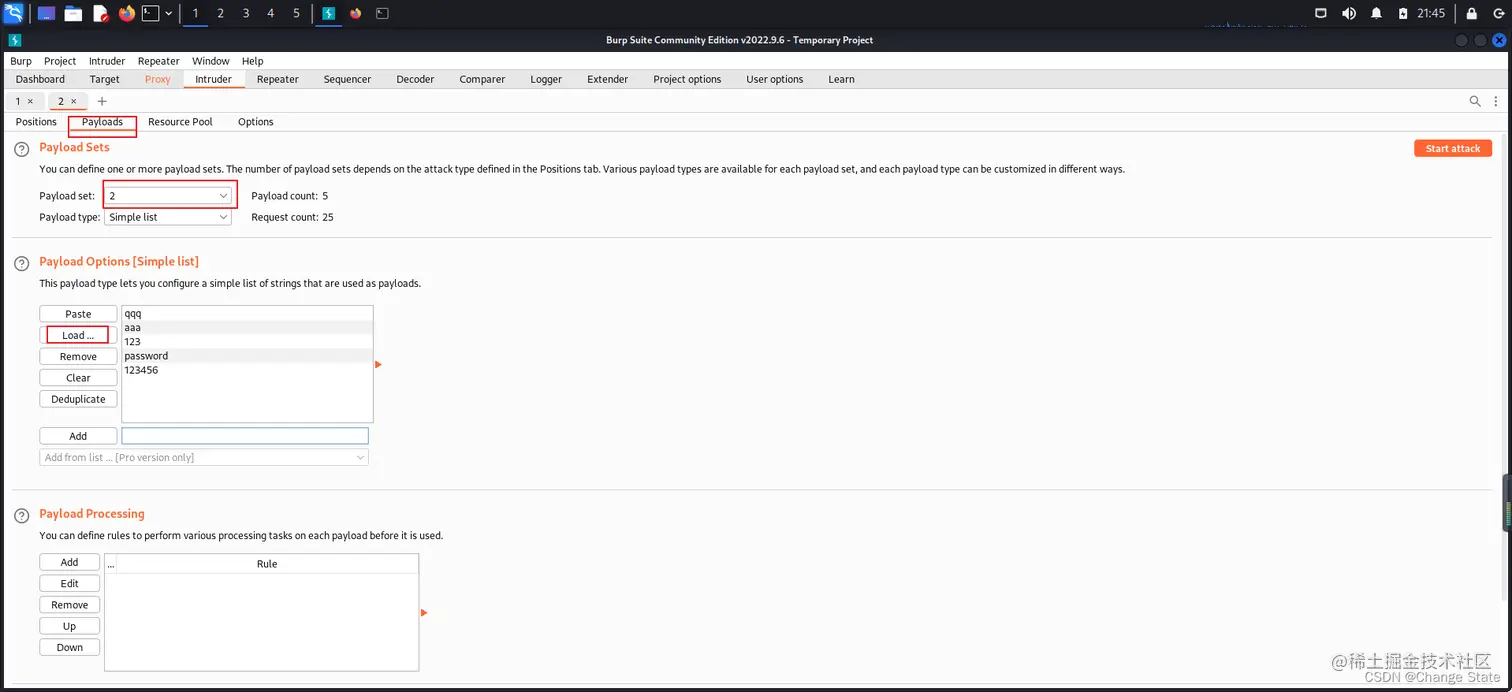Open the Positions sub-tab

36,122
